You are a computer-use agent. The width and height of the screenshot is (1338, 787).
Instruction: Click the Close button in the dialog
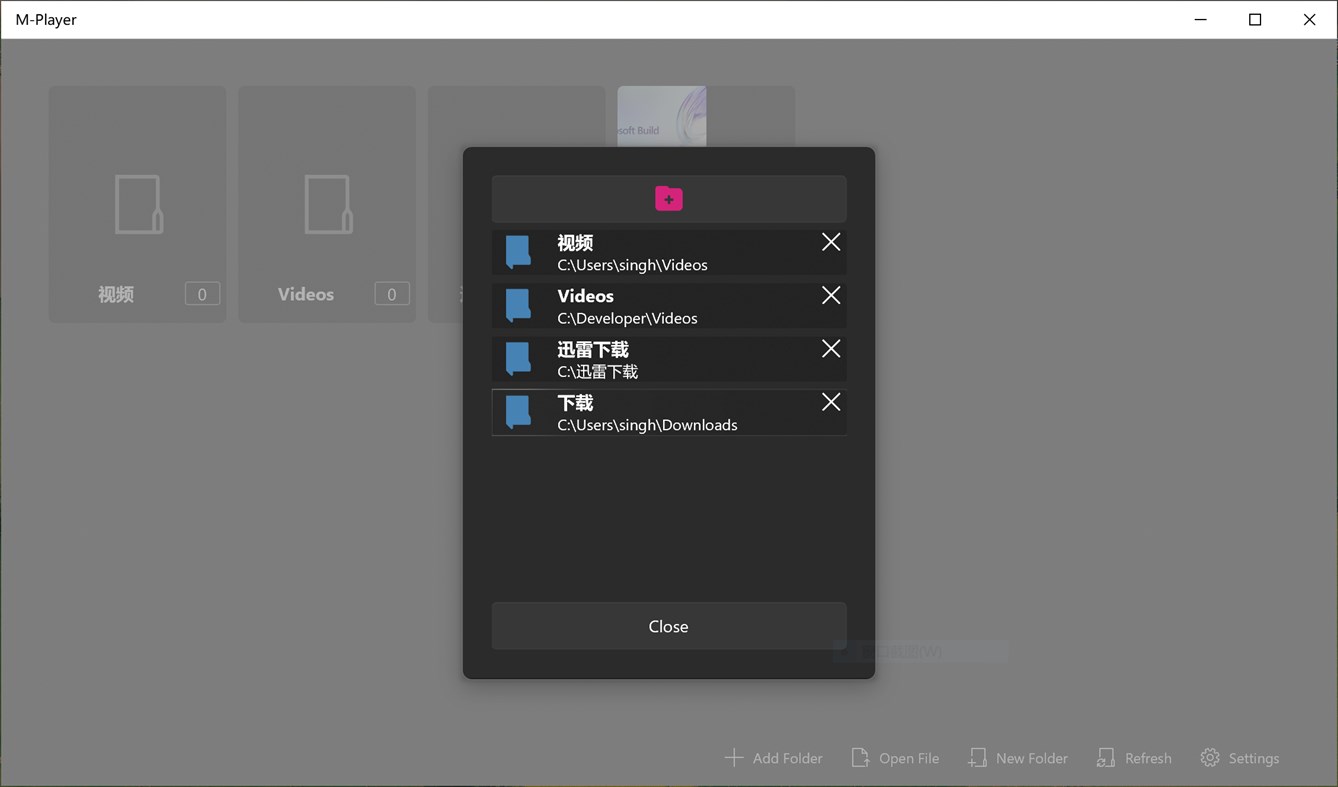click(668, 626)
